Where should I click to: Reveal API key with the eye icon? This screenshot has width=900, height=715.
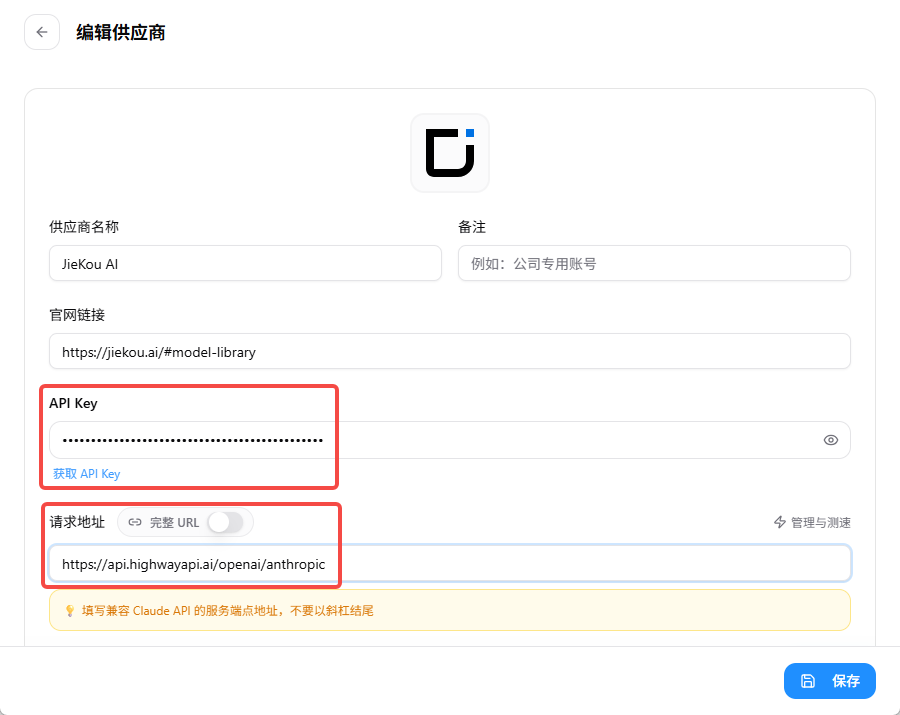831,440
